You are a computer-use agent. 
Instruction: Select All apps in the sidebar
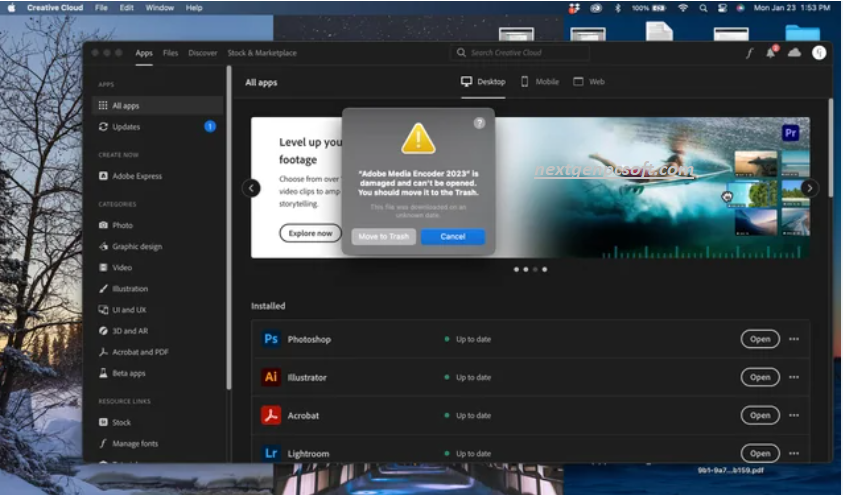coord(158,106)
